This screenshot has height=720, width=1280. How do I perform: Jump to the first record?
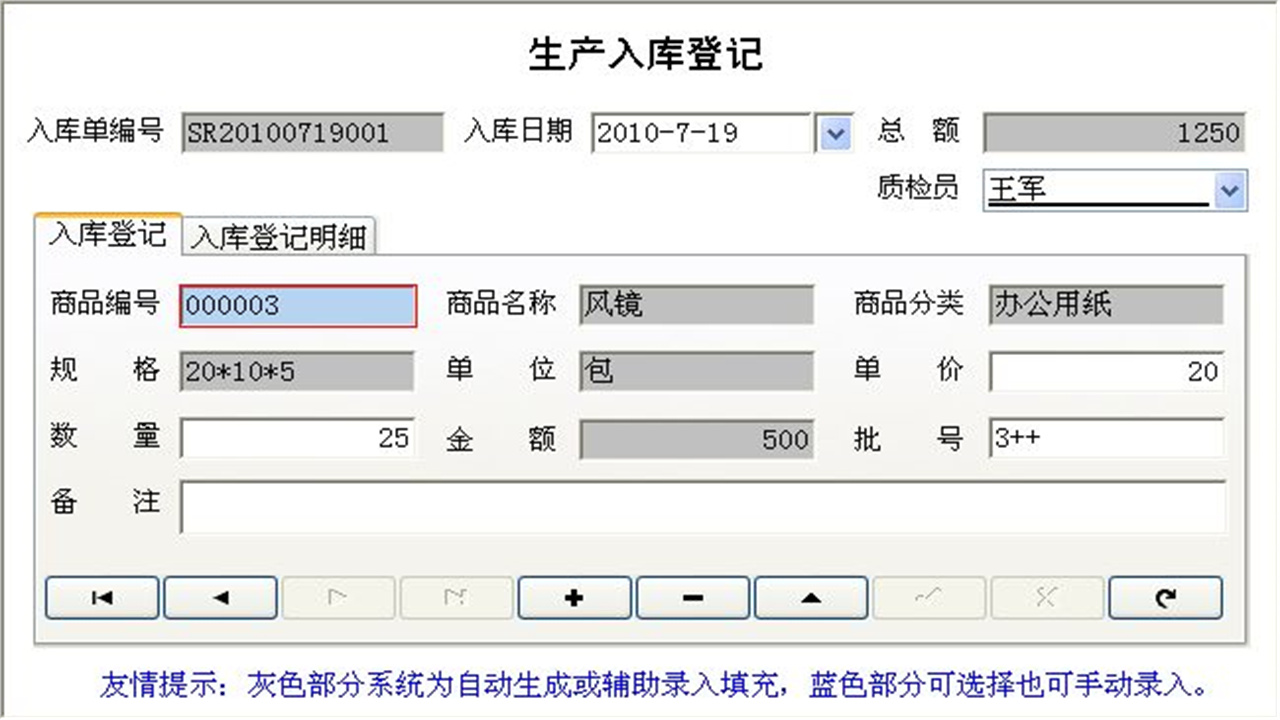101,597
